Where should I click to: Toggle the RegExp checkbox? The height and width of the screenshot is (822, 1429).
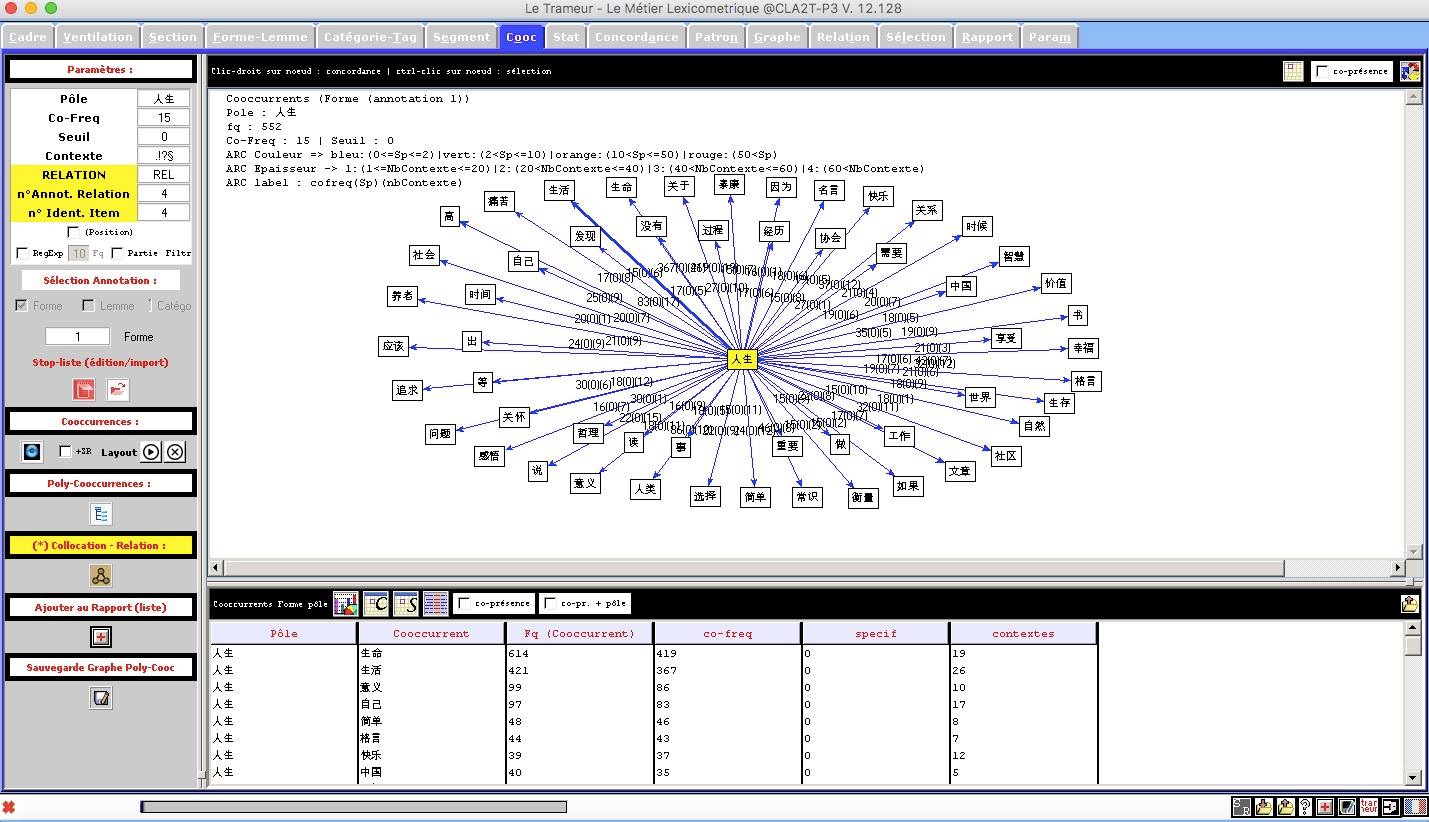point(22,253)
